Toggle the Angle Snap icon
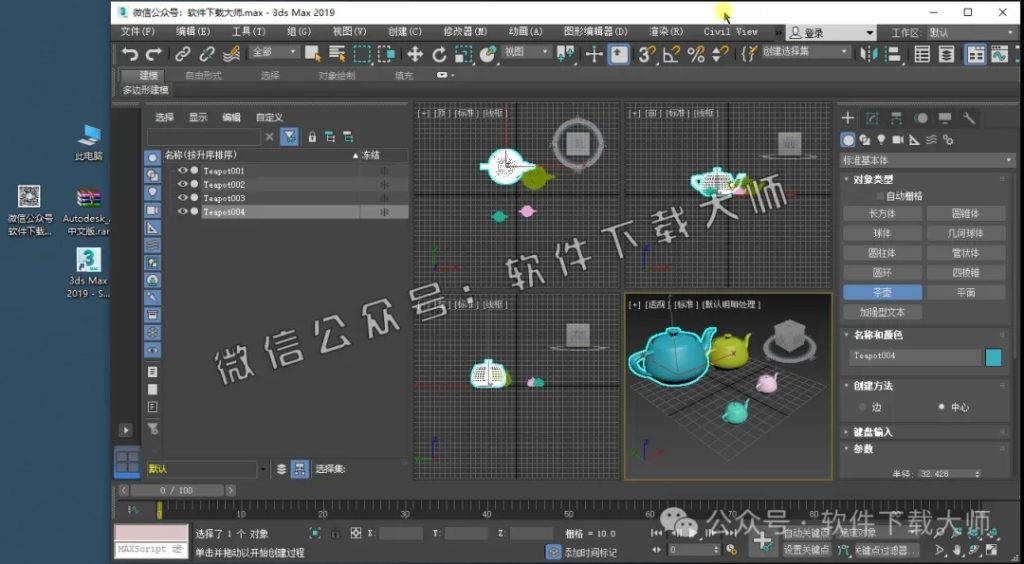Viewport: 1024px width, 564px height. [671, 54]
